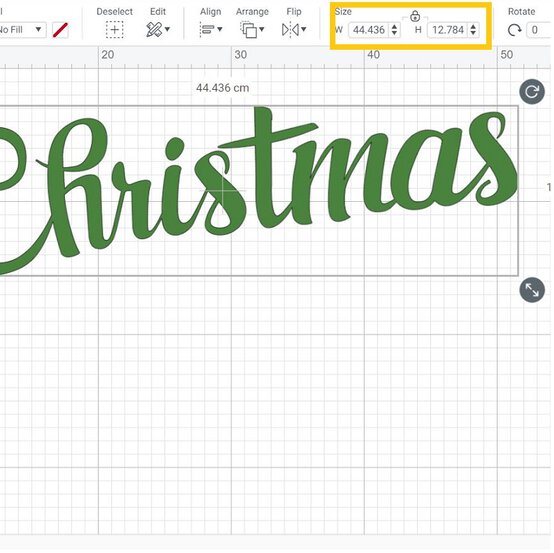Click ruler marking 40
Image resolution: width=554 pixels, height=553 pixels.
373,55
